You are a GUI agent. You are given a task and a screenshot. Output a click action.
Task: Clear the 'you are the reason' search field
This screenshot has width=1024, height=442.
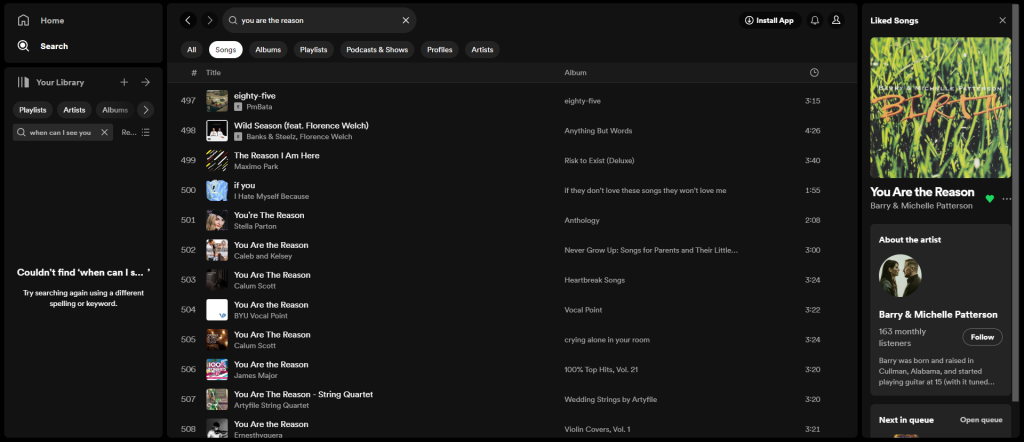tap(405, 20)
